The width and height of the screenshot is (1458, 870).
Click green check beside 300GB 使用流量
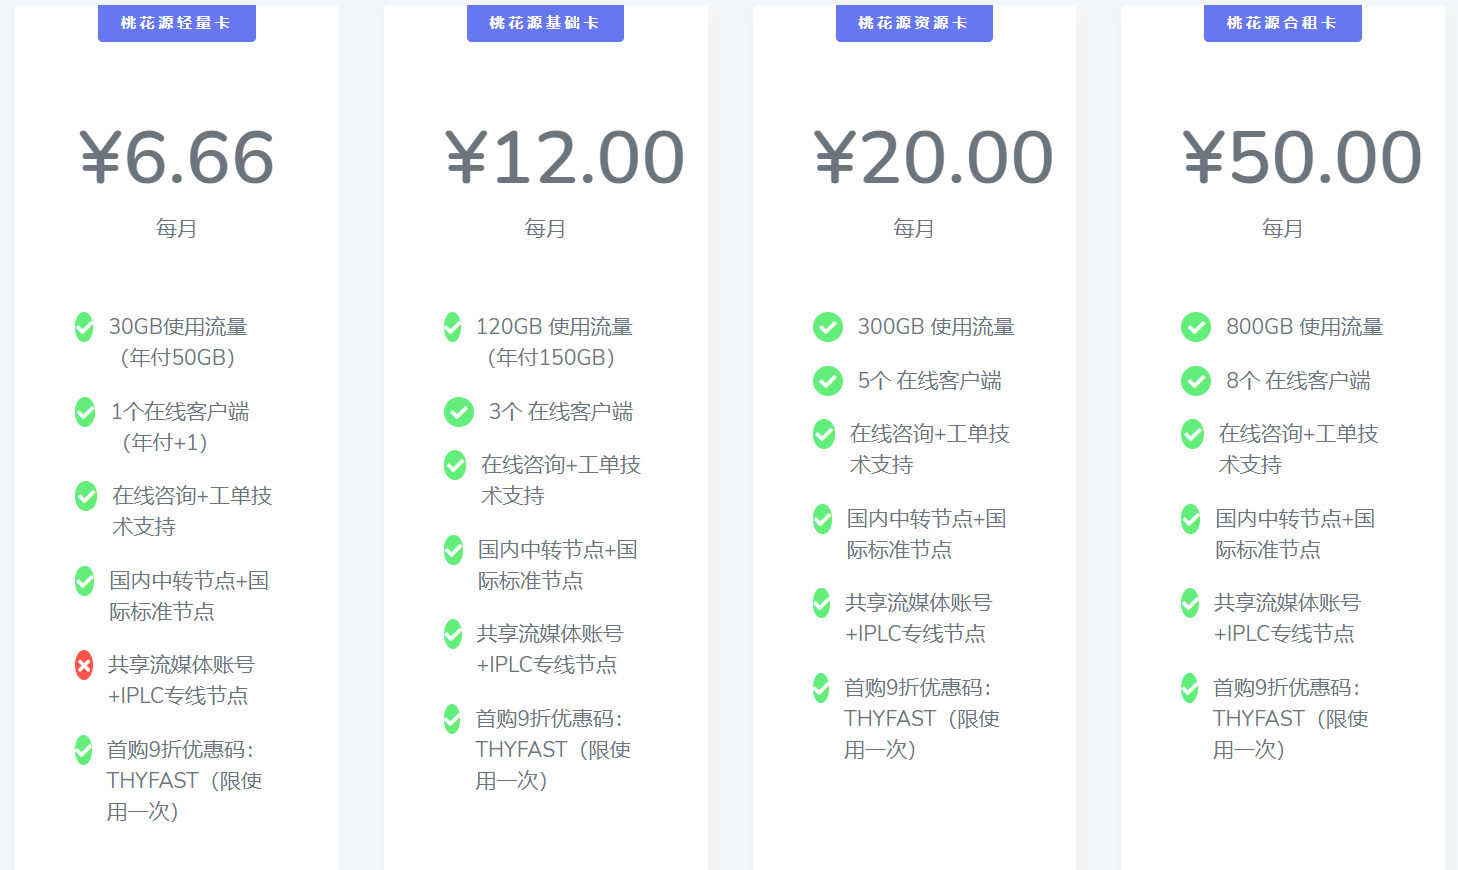point(827,327)
